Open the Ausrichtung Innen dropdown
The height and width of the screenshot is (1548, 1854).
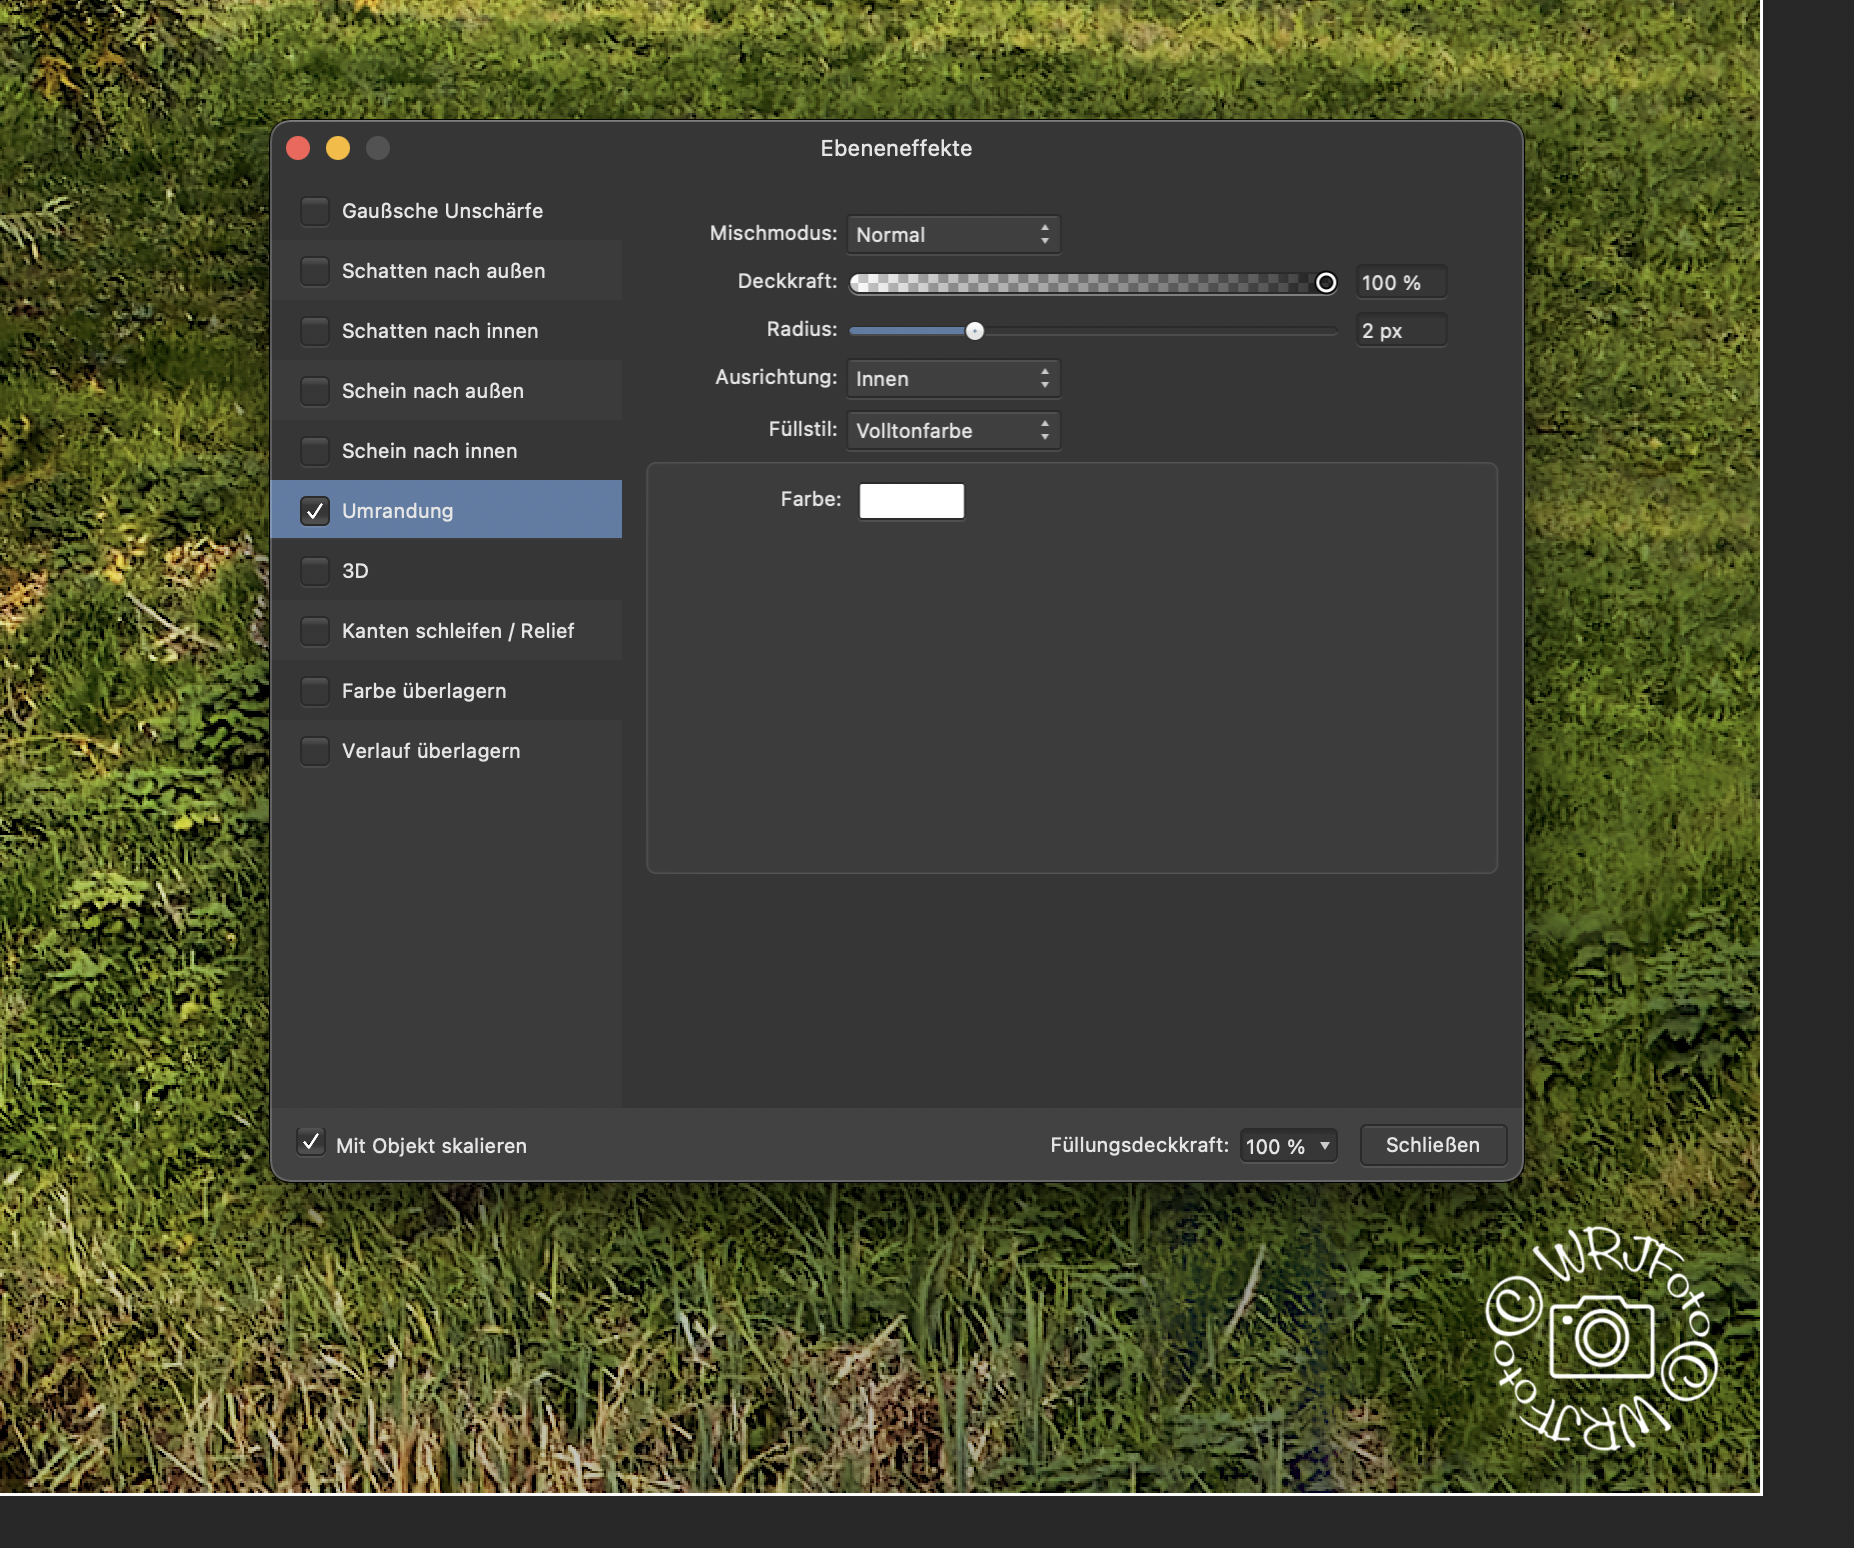953,379
